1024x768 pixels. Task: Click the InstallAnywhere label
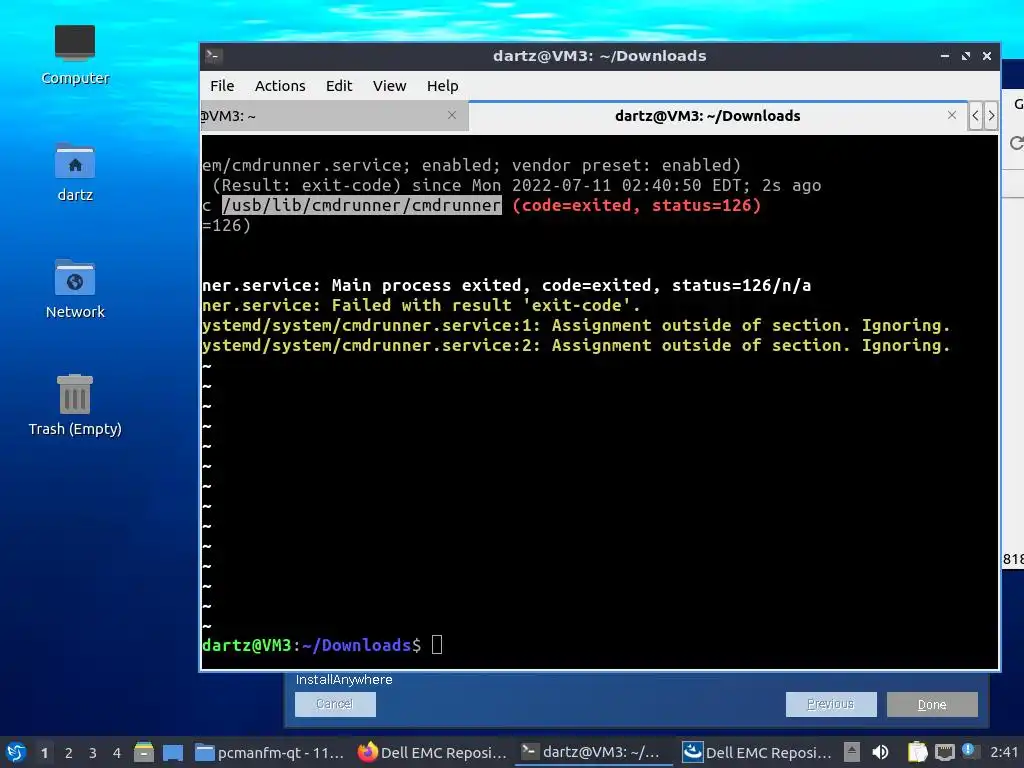(x=344, y=680)
